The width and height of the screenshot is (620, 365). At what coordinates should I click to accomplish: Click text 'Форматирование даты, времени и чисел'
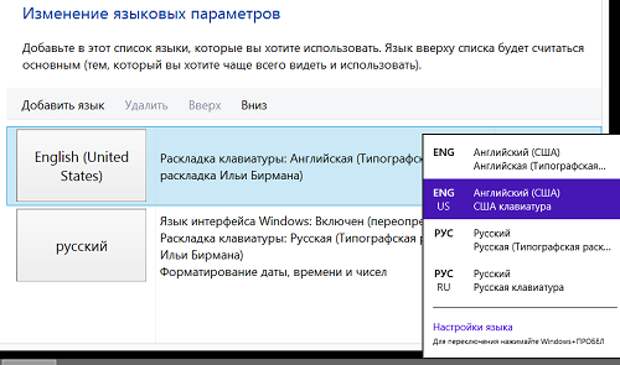(x=273, y=272)
